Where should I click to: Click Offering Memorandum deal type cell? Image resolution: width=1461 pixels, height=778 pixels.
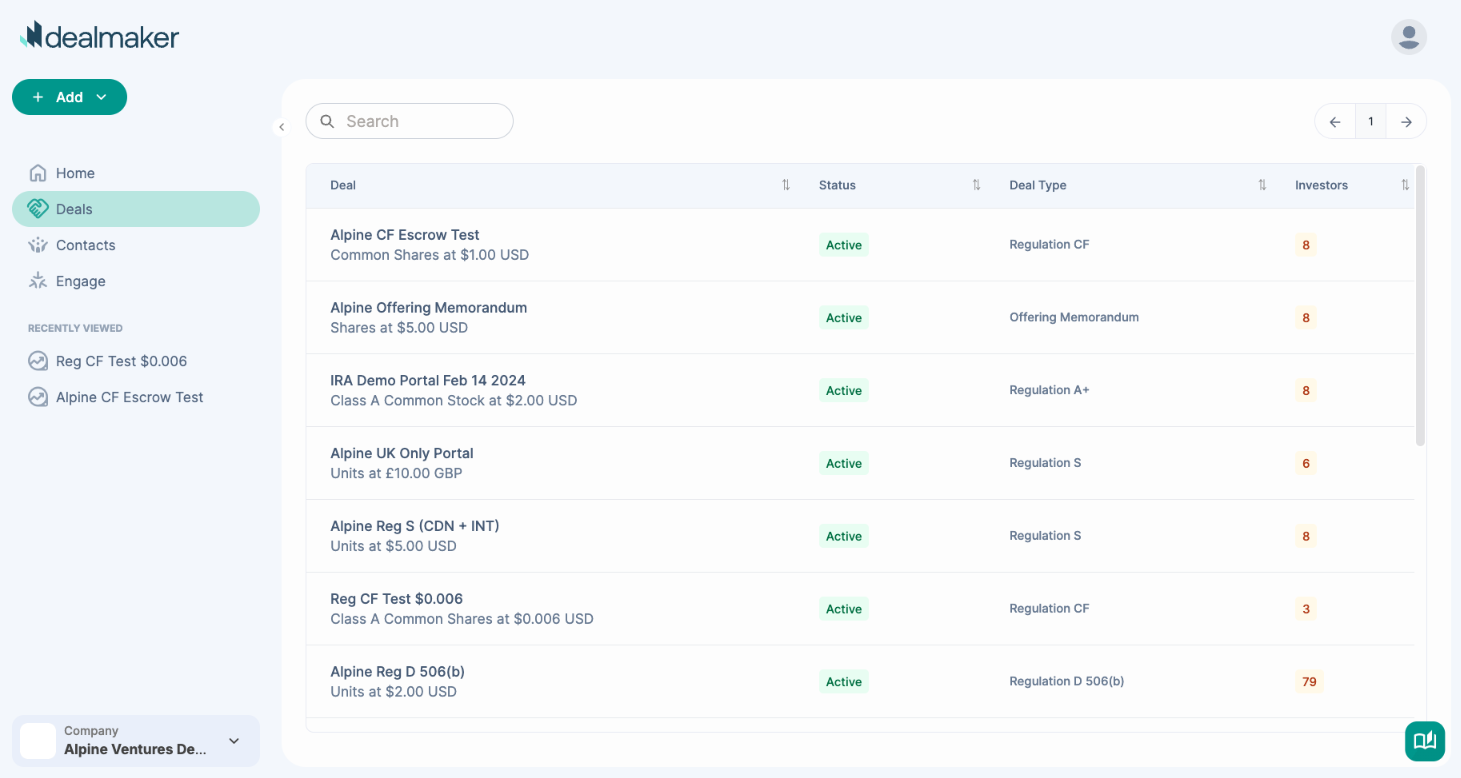point(1074,317)
